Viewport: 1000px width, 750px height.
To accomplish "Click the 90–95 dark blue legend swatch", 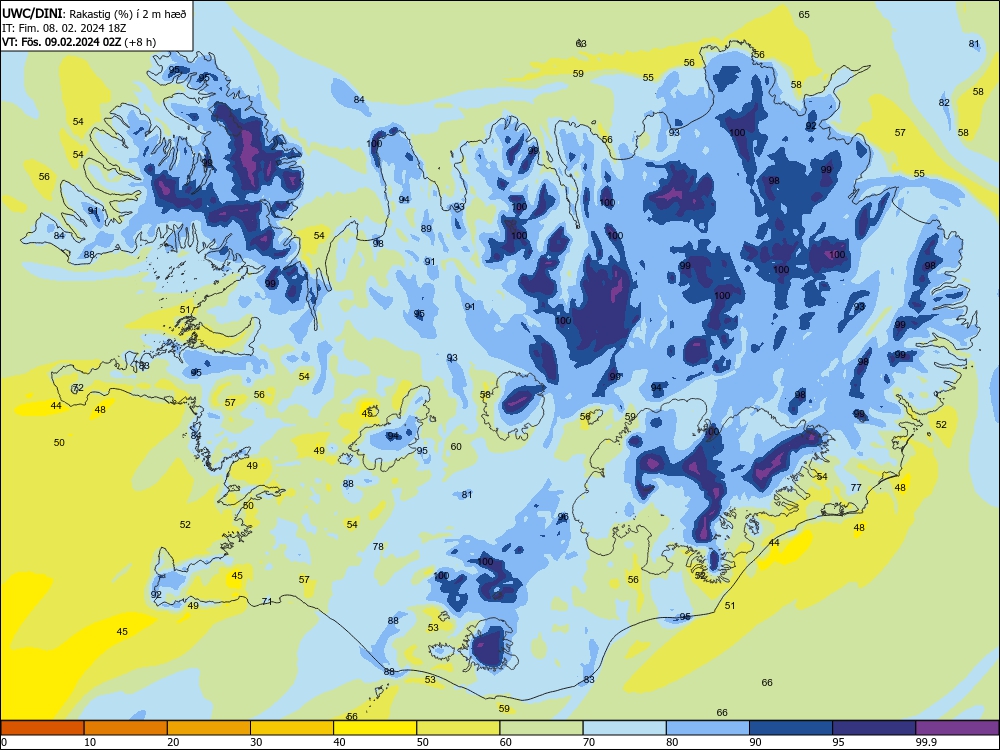I will pyautogui.click(x=791, y=728).
